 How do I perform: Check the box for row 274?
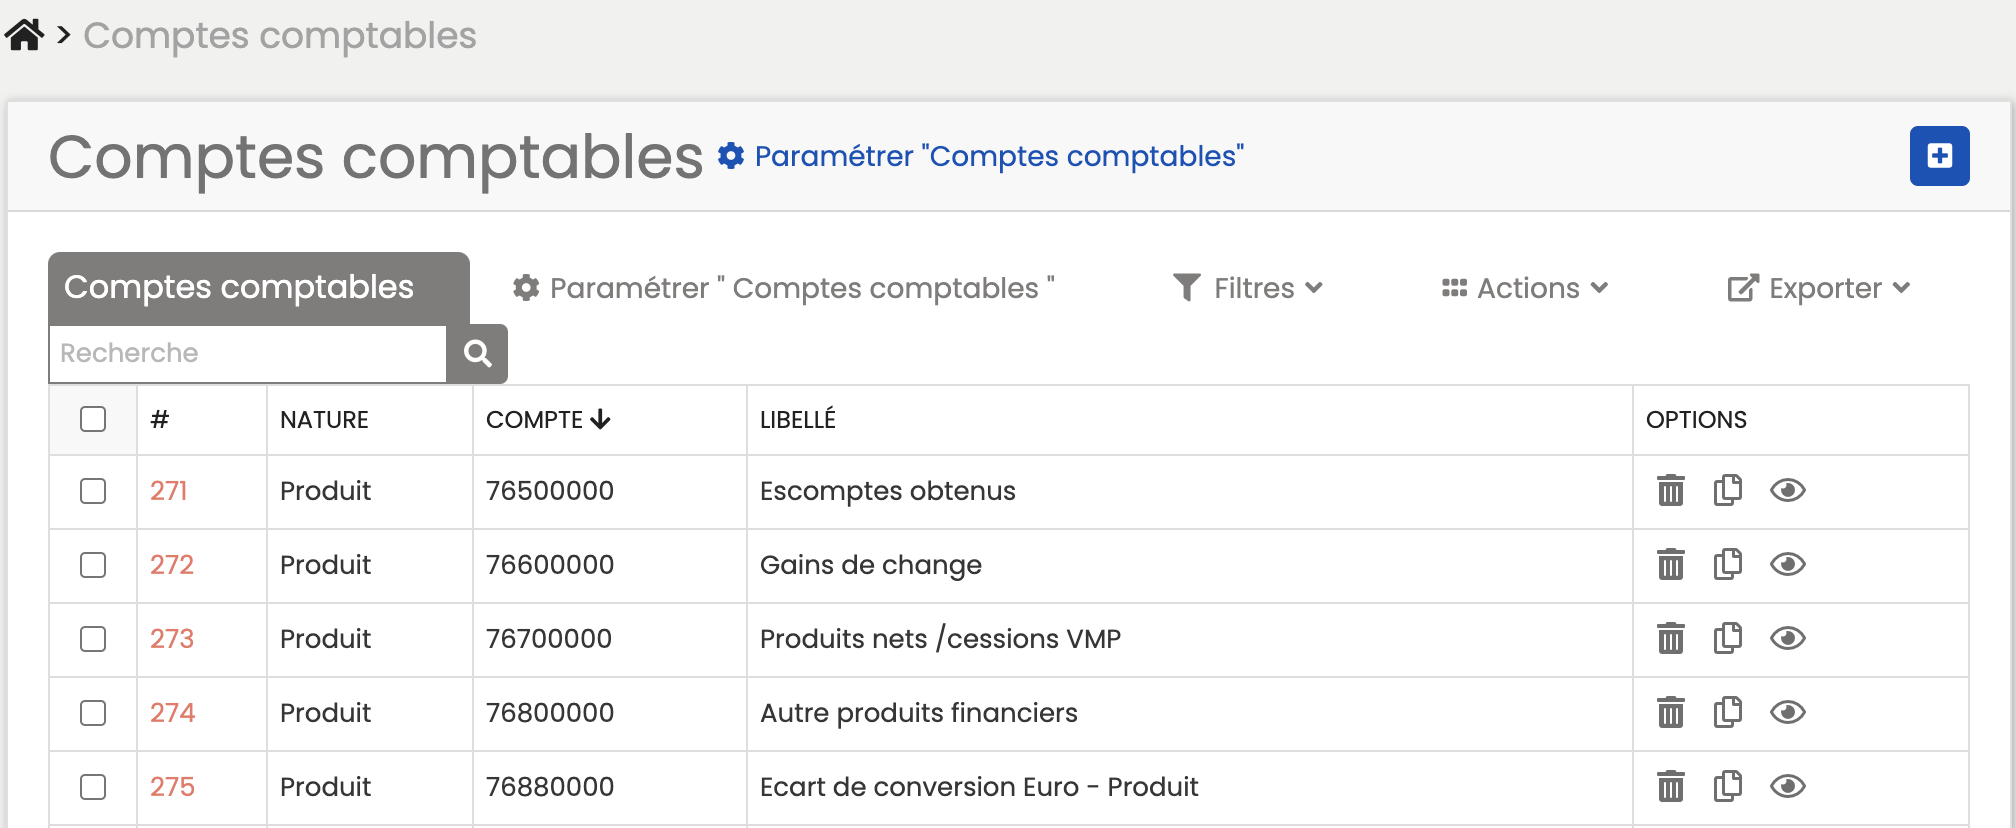[x=93, y=713]
